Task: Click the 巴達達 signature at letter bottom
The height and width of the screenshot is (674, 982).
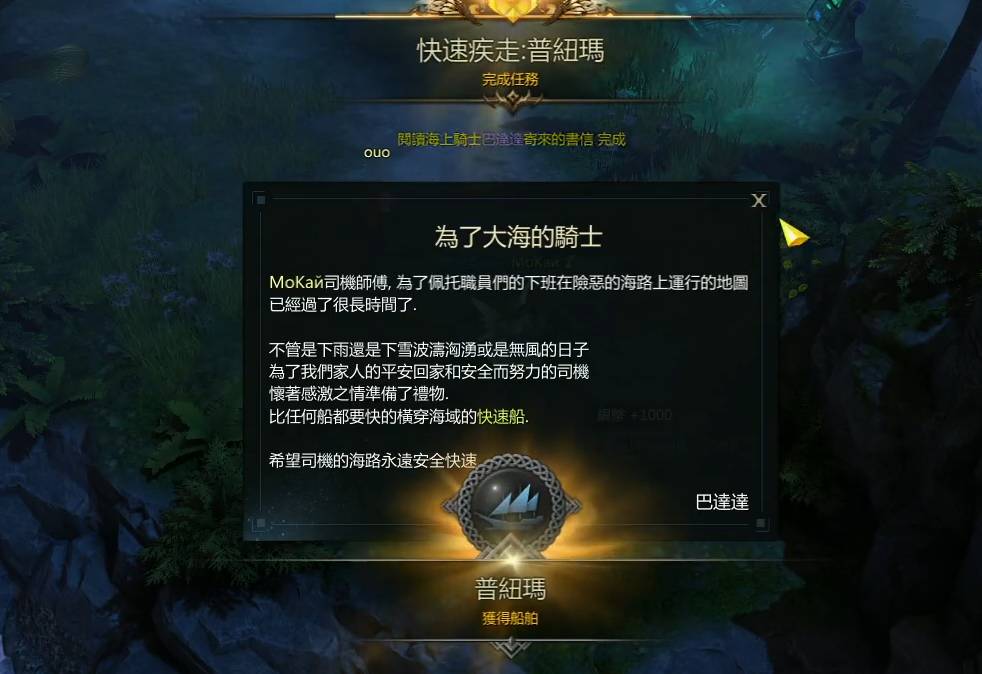Action: click(722, 502)
